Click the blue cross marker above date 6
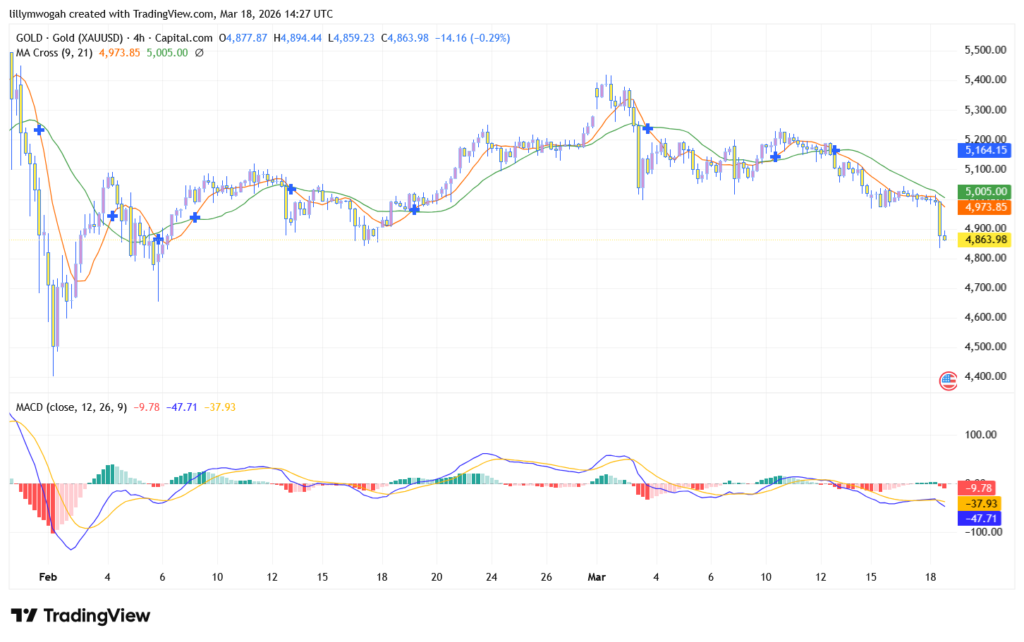Image resolution: width=1024 pixels, height=642 pixels. (x=158, y=239)
